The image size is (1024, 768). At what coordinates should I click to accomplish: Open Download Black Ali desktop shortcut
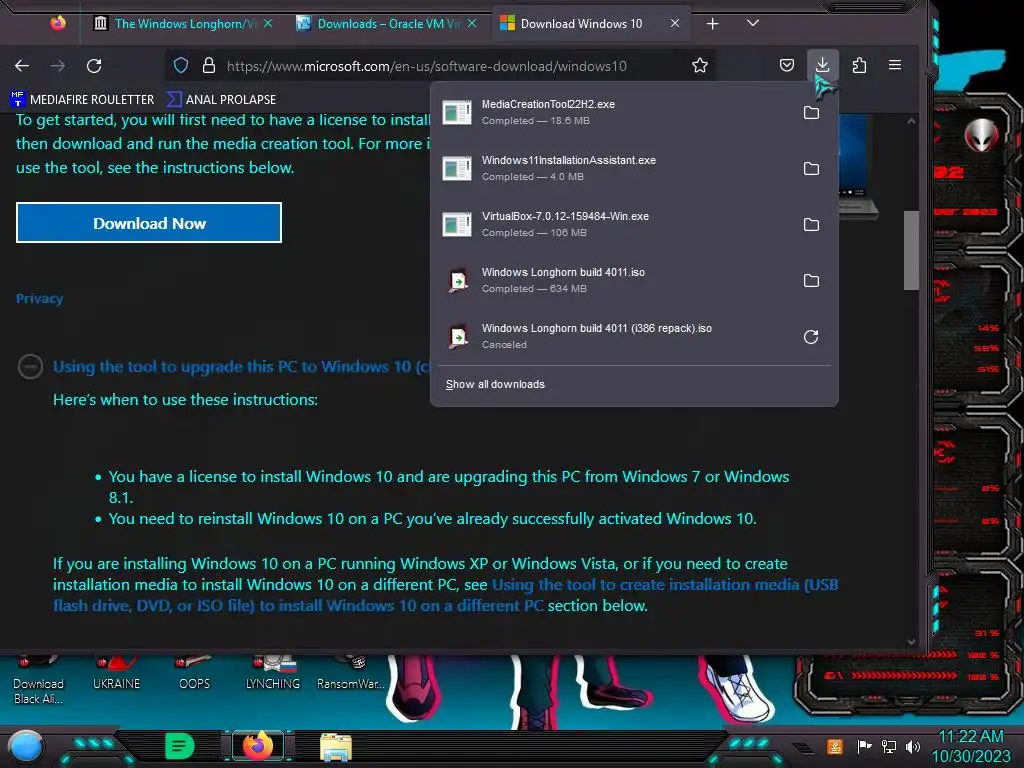point(39,682)
